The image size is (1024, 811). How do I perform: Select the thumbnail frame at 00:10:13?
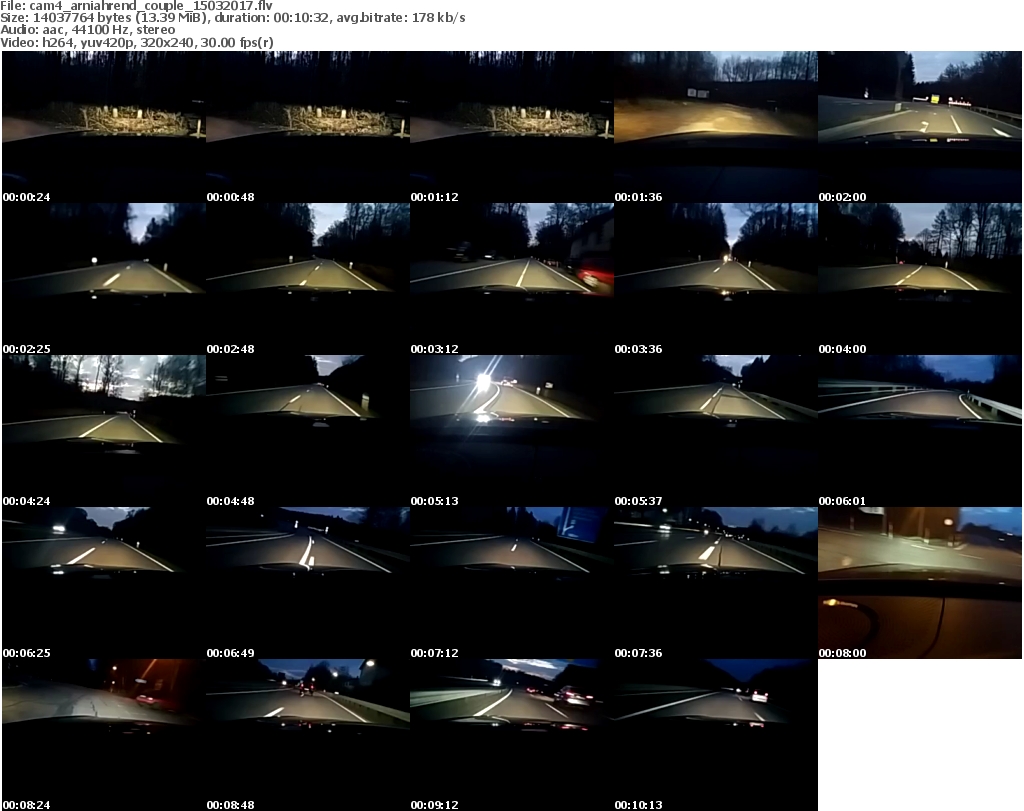tap(716, 735)
